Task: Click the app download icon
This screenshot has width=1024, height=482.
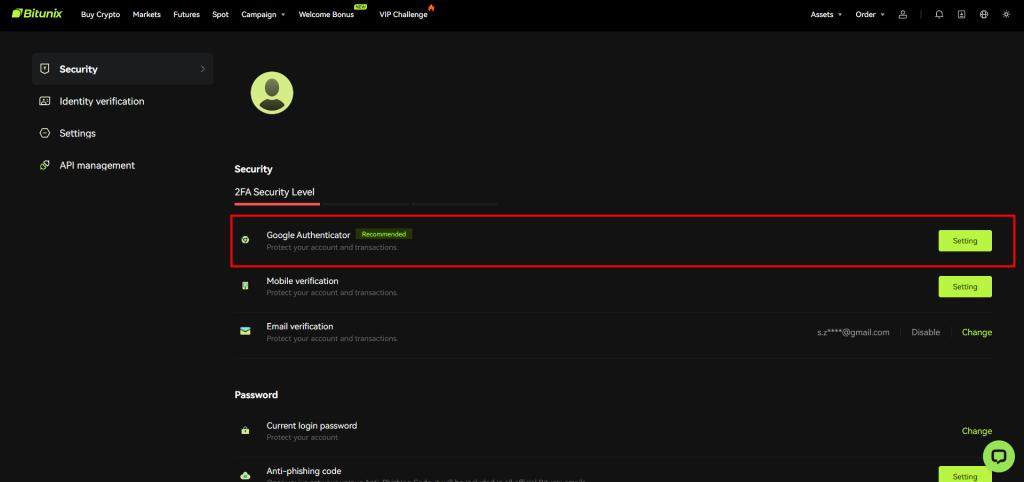Action: (961, 15)
